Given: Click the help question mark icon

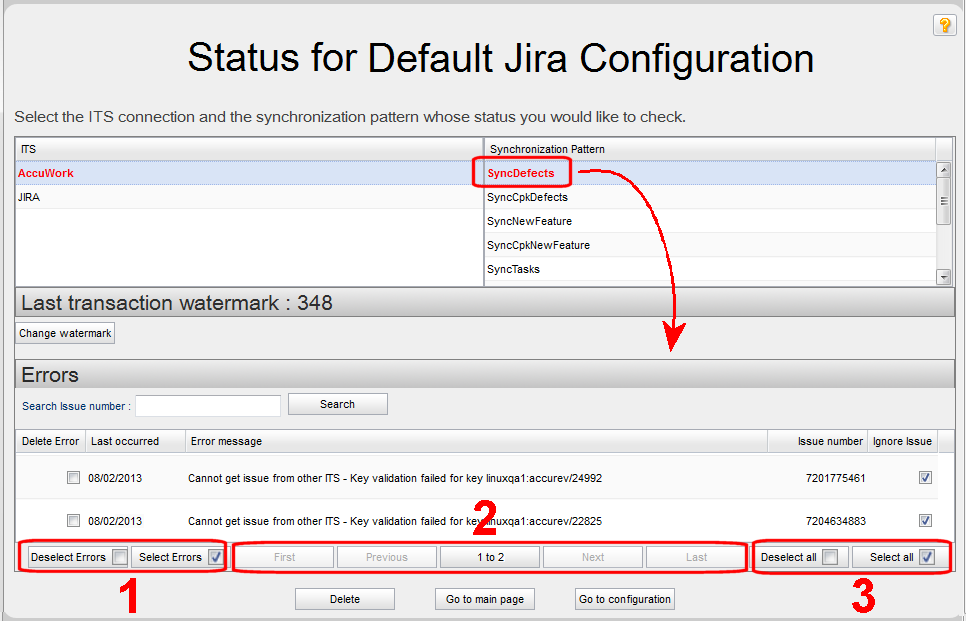Looking at the screenshot, I should (944, 26).
